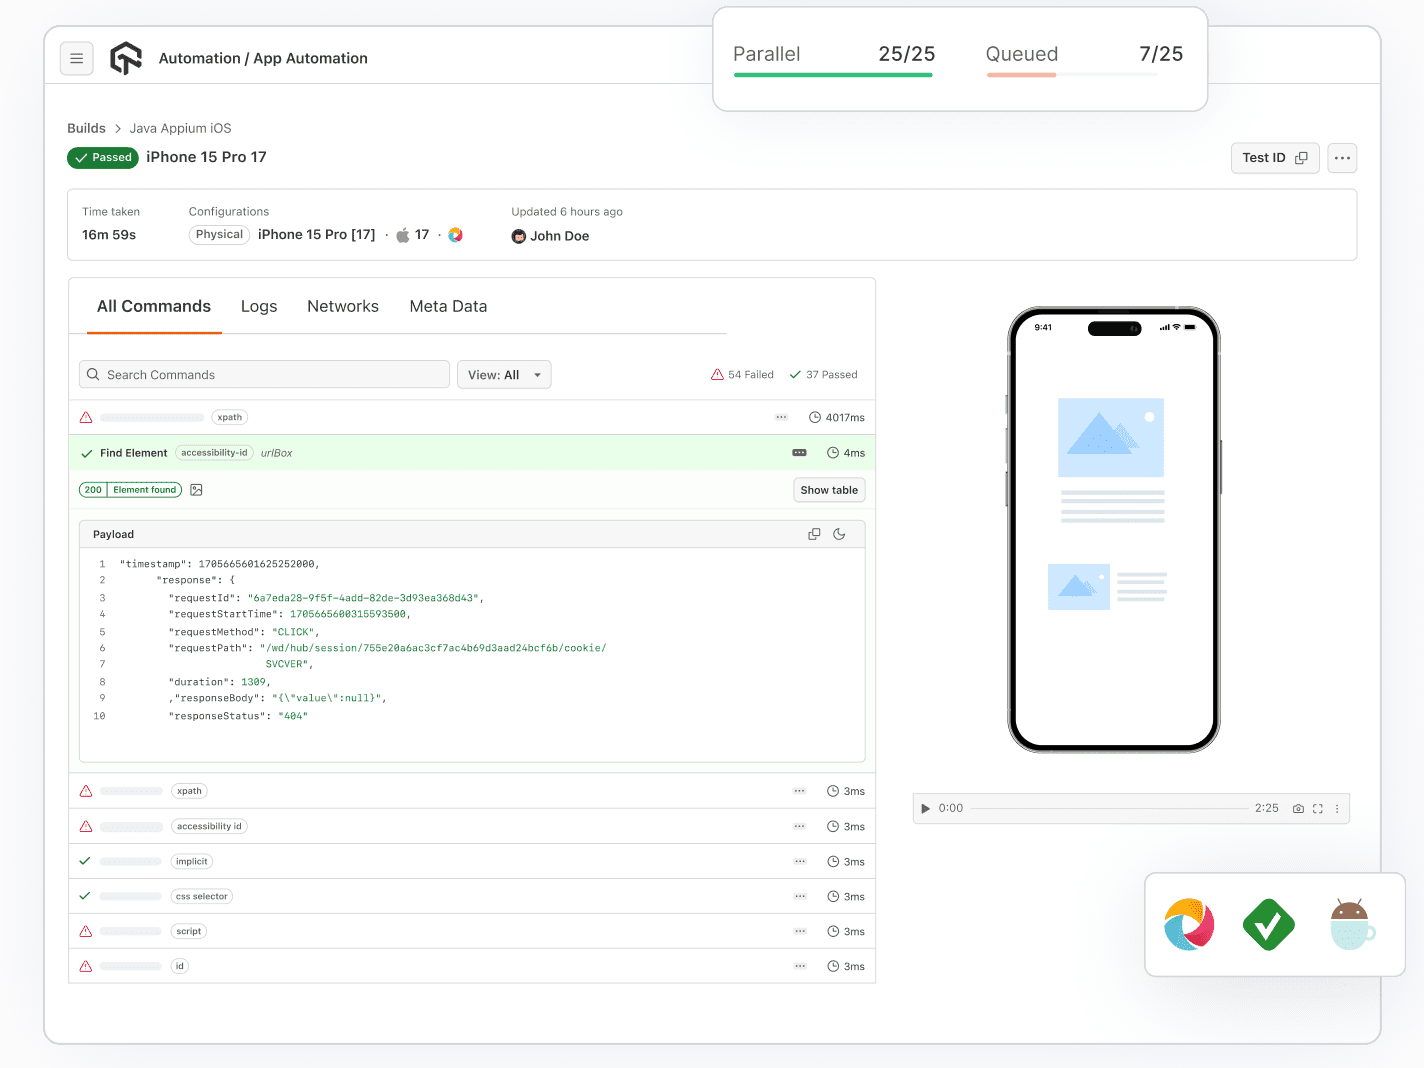1424x1068 pixels.
Task: Open the three-dot menu on the Find Element row
Action: click(799, 452)
